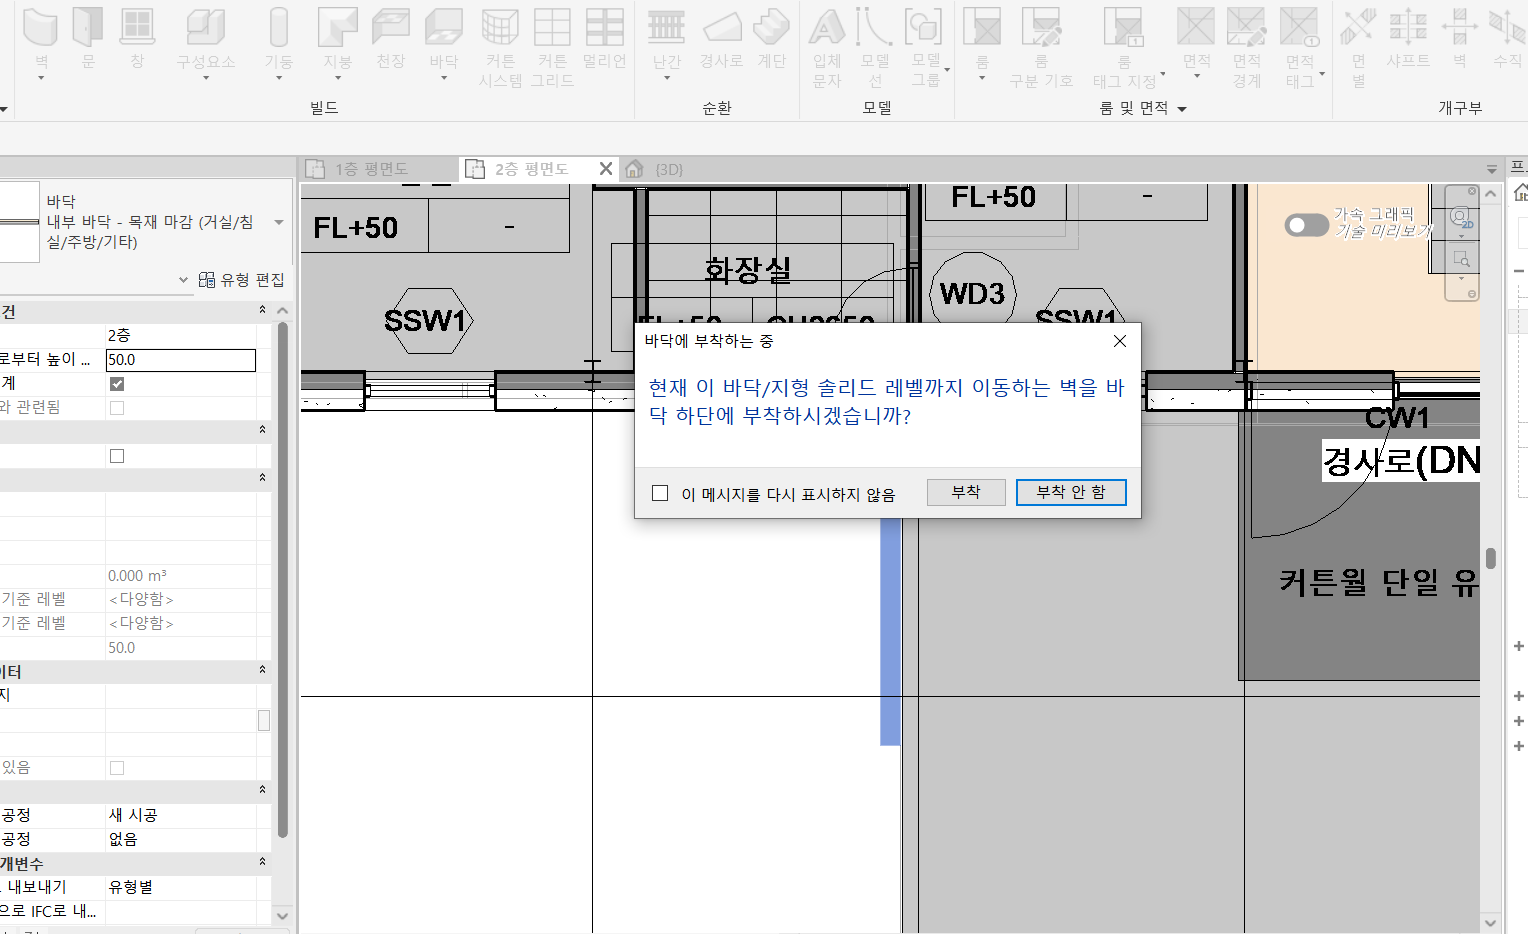Expand the 룸 및 면적 panel dropdown

point(1182,109)
